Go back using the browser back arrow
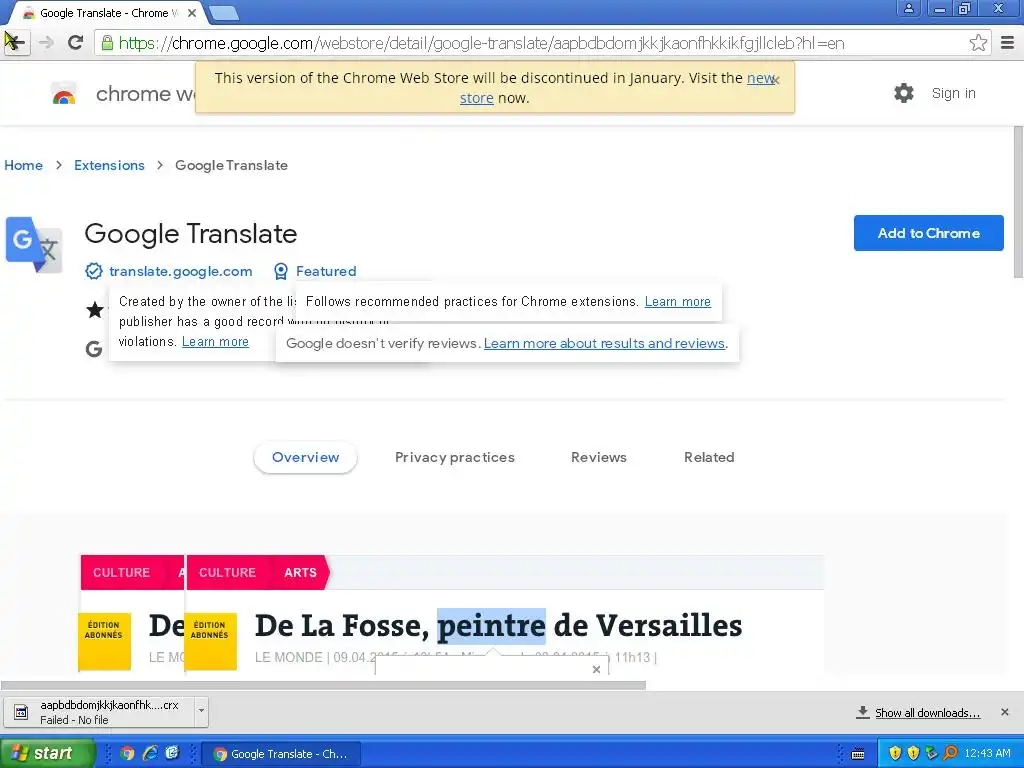The image size is (1024, 768). (16, 43)
